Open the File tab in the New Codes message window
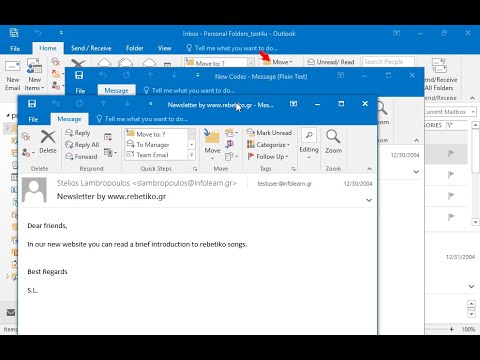Viewport: 480px width, 360px height. [80, 91]
